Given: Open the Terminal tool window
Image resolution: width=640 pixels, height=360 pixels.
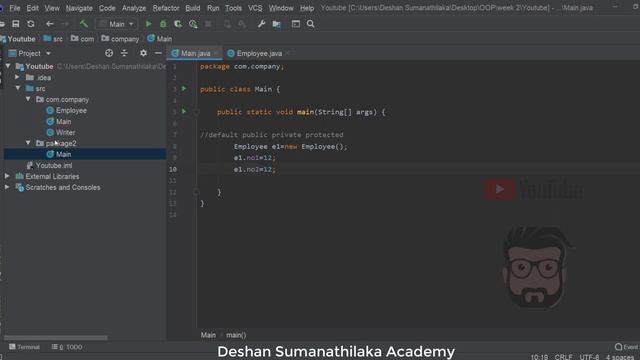Looking at the screenshot, I should pos(24,347).
